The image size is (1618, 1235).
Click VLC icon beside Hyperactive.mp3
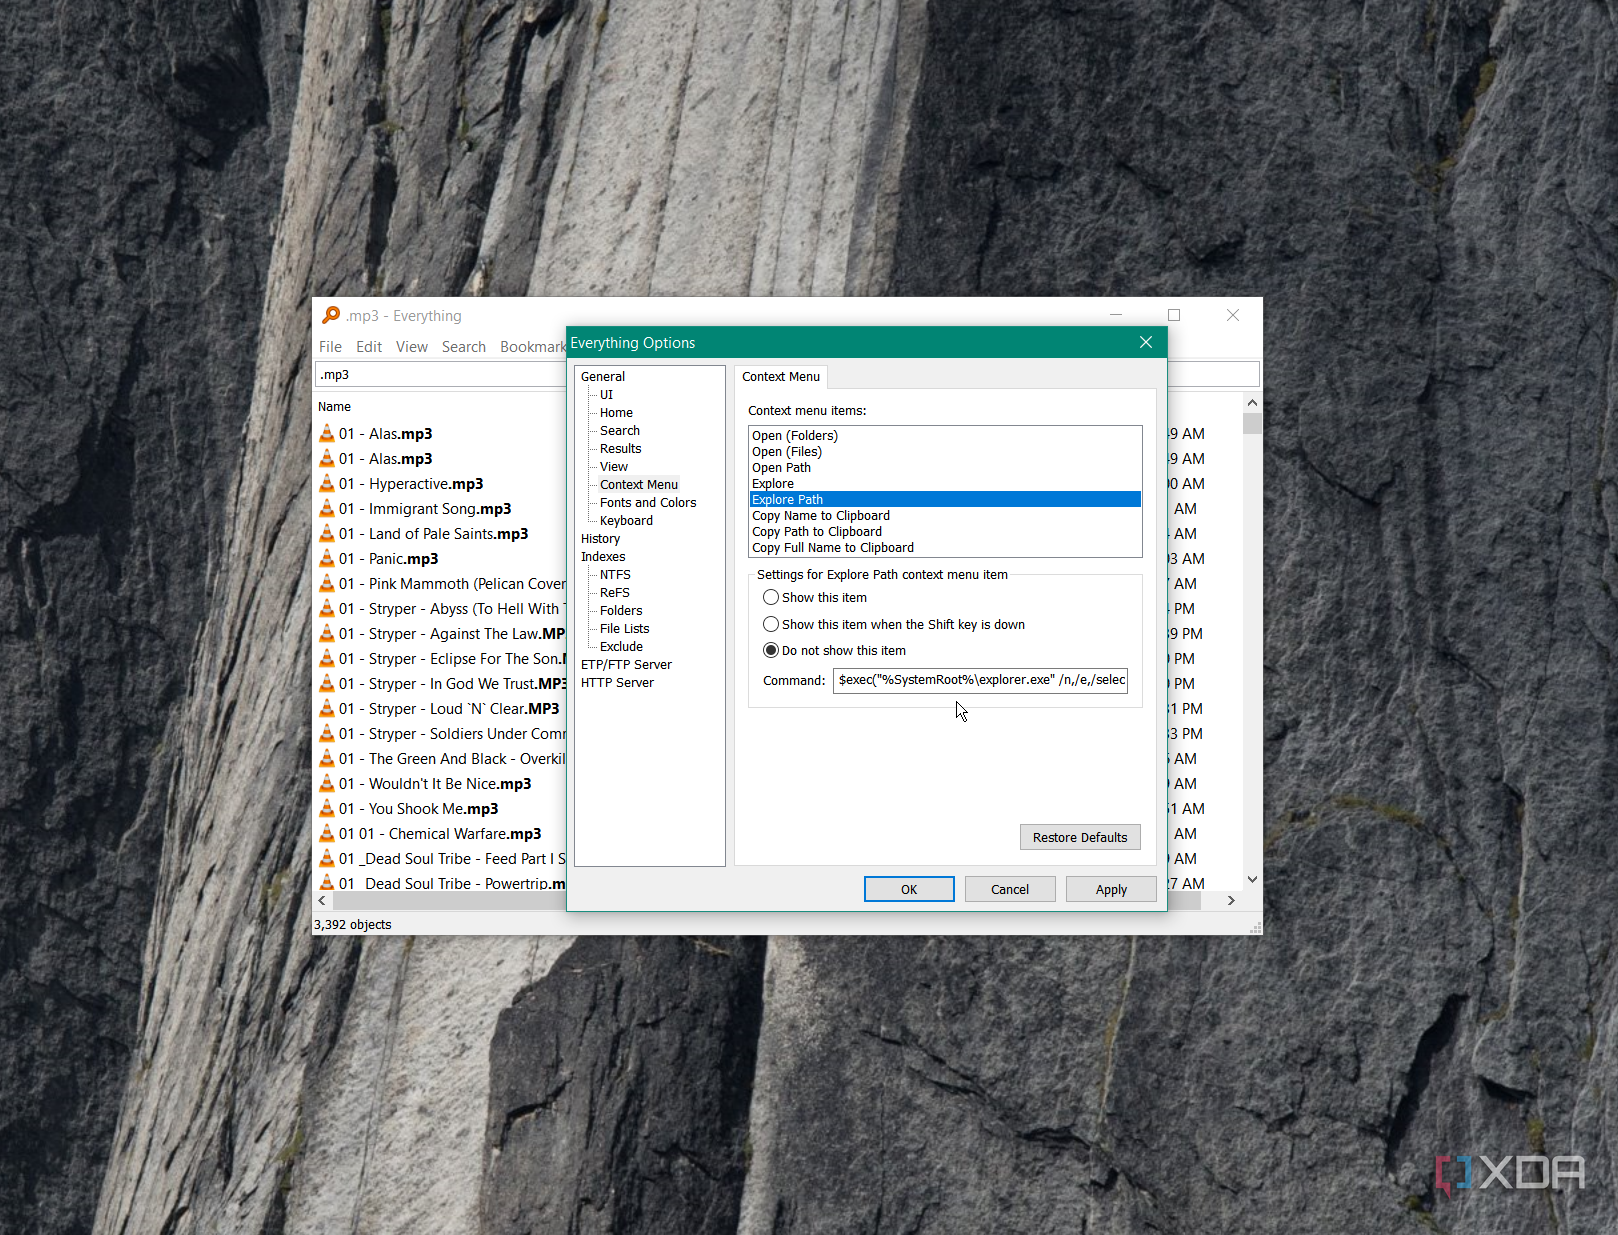tap(327, 483)
